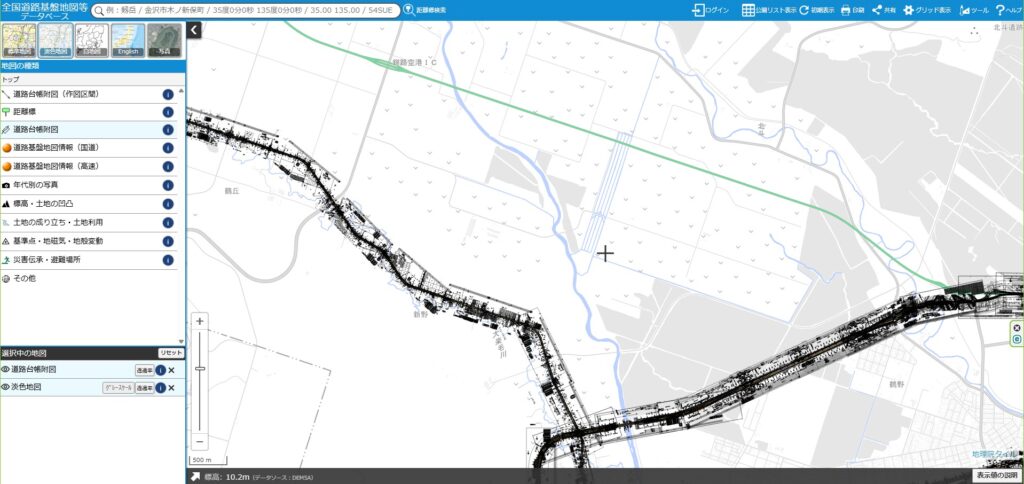Click the map zoom in plus button
1024x484 pixels.
200,321
